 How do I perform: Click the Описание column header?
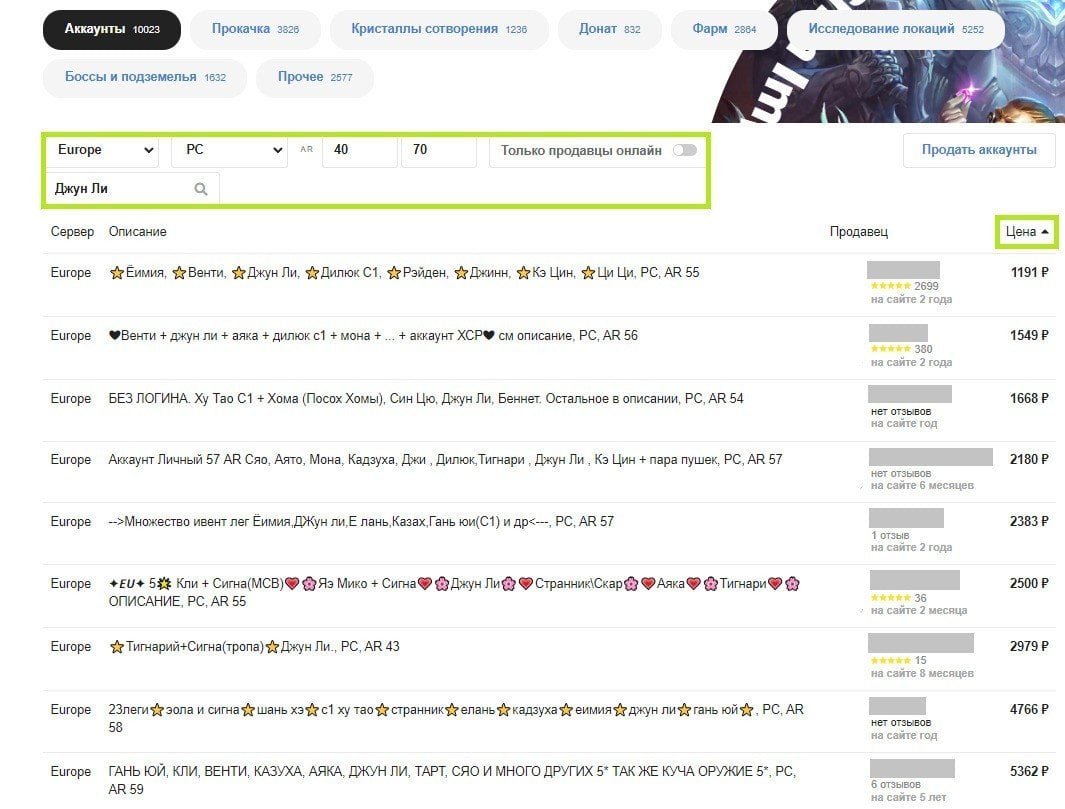tap(137, 232)
